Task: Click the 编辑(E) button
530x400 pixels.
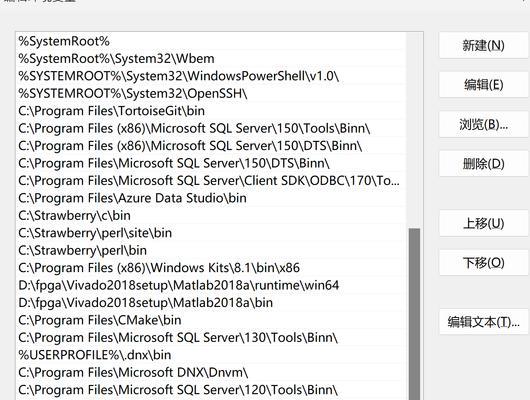Action: click(483, 85)
